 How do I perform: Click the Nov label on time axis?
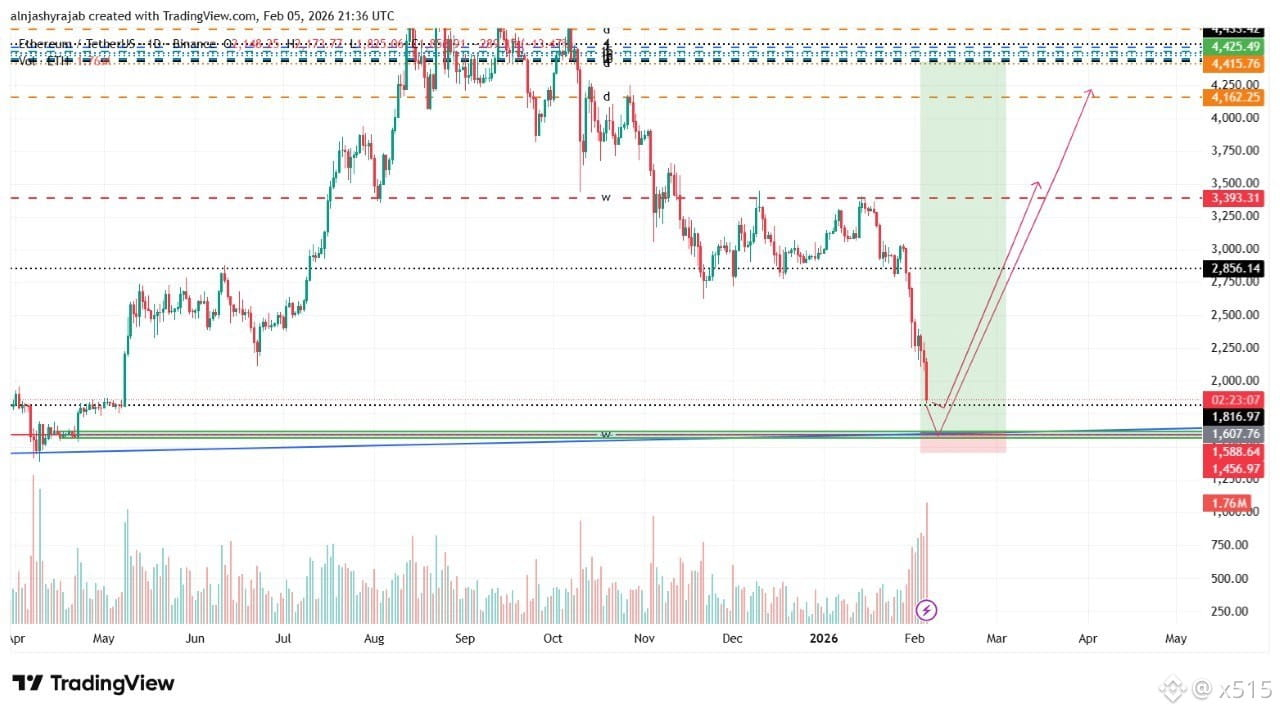[x=643, y=638]
